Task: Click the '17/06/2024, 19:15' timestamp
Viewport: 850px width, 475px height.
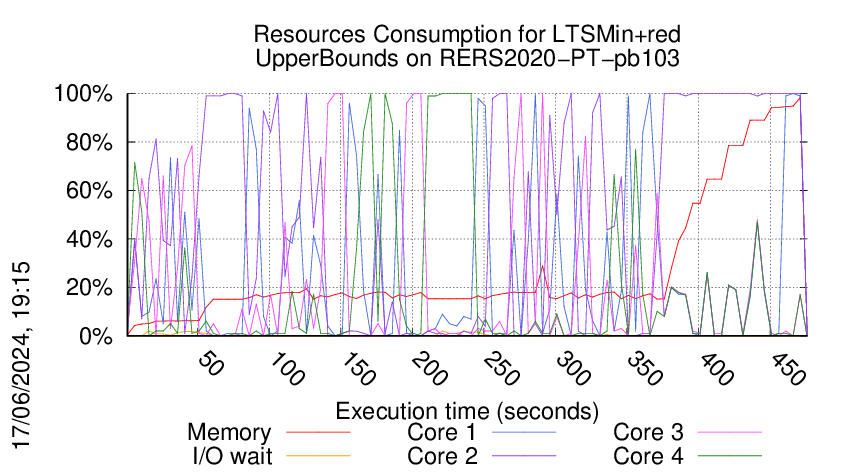Action: [21, 356]
